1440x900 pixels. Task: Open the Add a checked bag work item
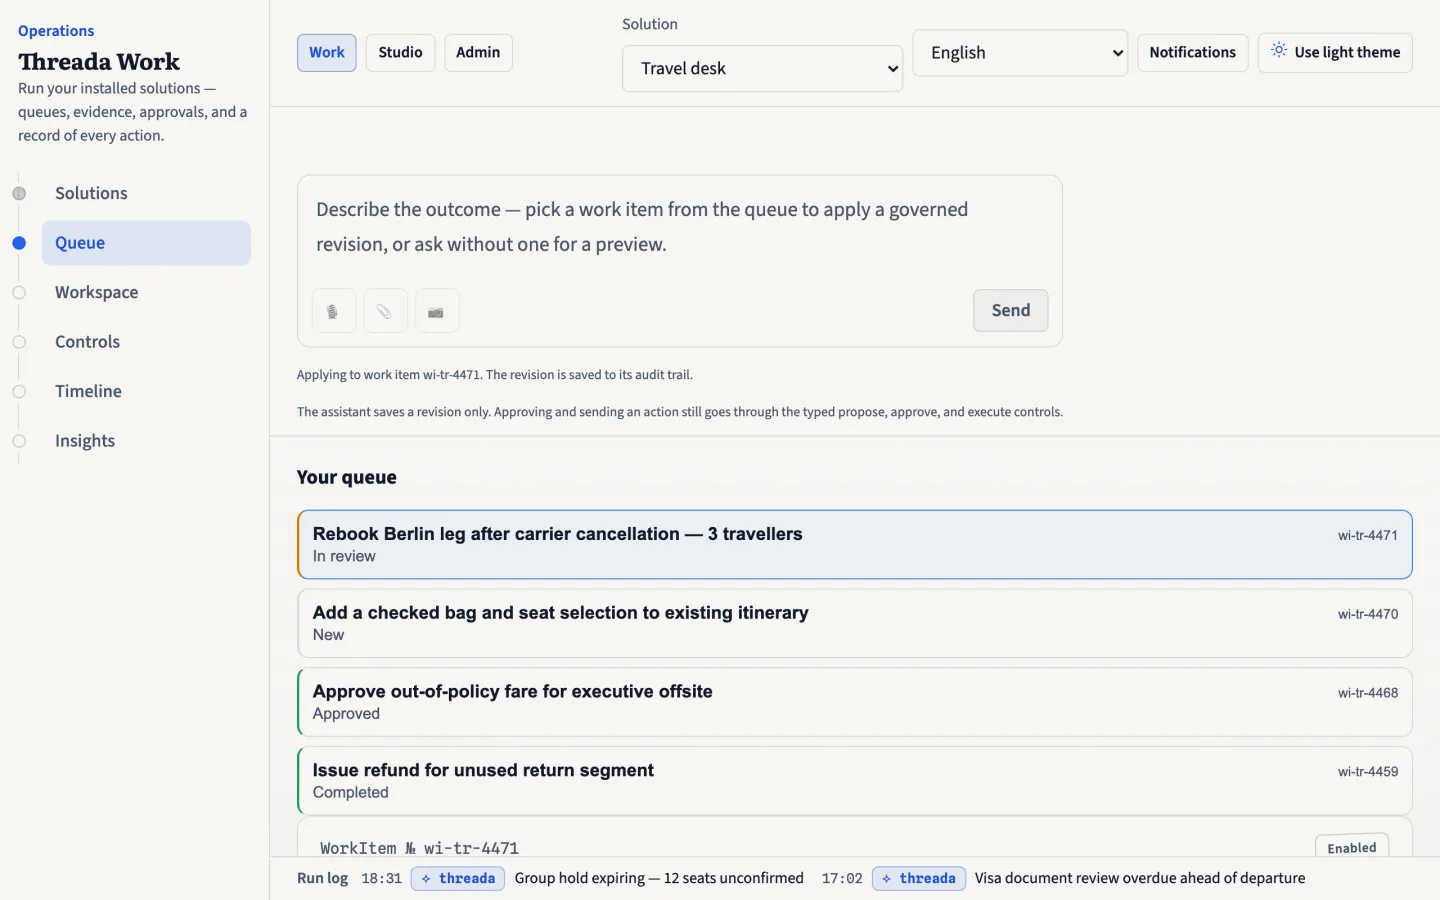click(855, 623)
